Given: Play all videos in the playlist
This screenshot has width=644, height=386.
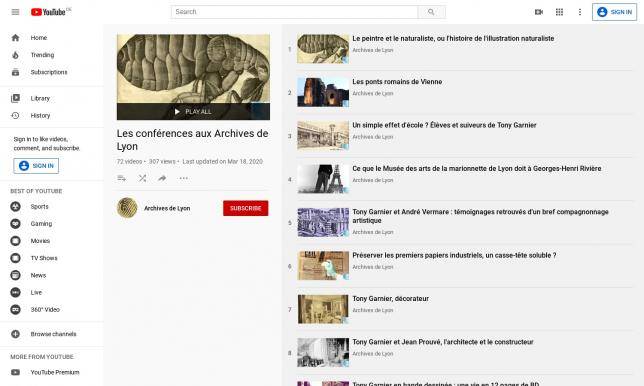Looking at the screenshot, I should (x=193, y=112).
